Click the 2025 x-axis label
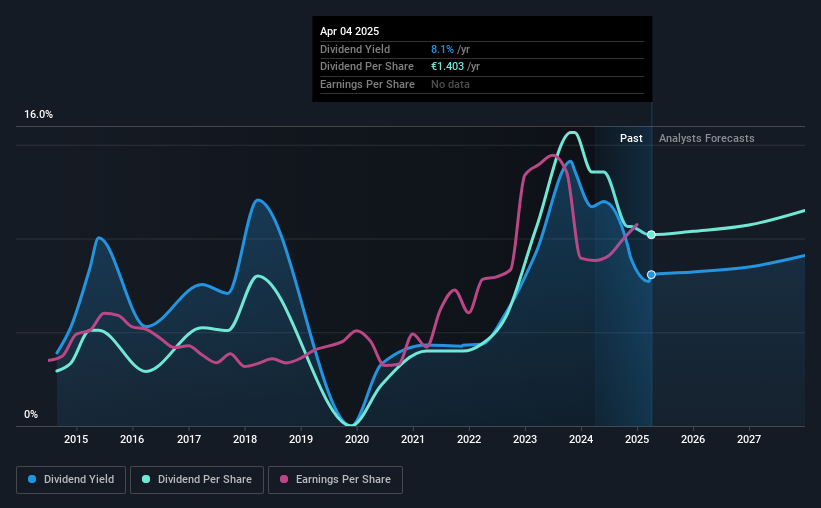Screen dimensions: 821x508 [x=637, y=439]
